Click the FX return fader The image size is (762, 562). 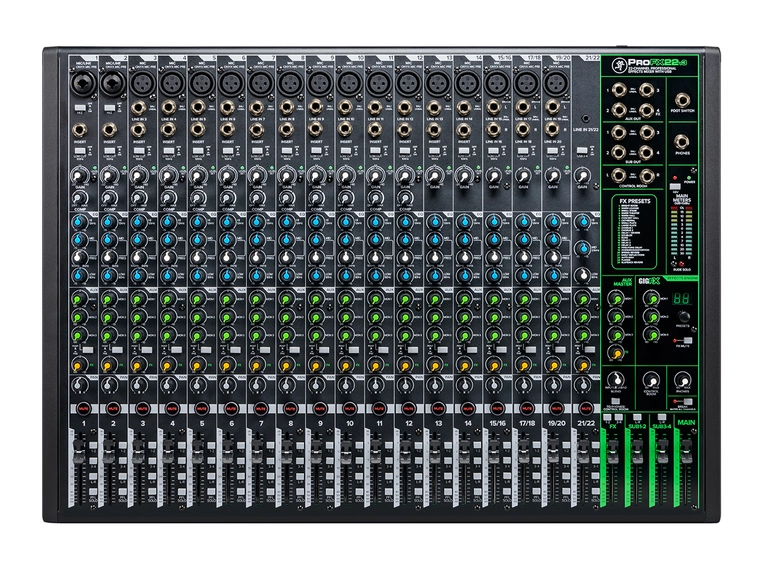[x=612, y=451]
